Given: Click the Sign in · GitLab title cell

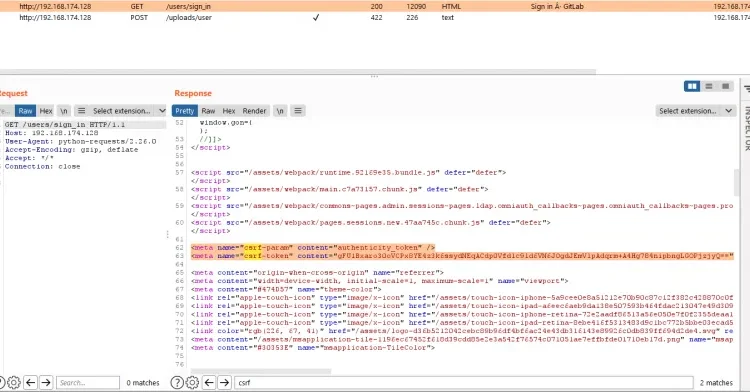Looking at the screenshot, I should (557, 6).
